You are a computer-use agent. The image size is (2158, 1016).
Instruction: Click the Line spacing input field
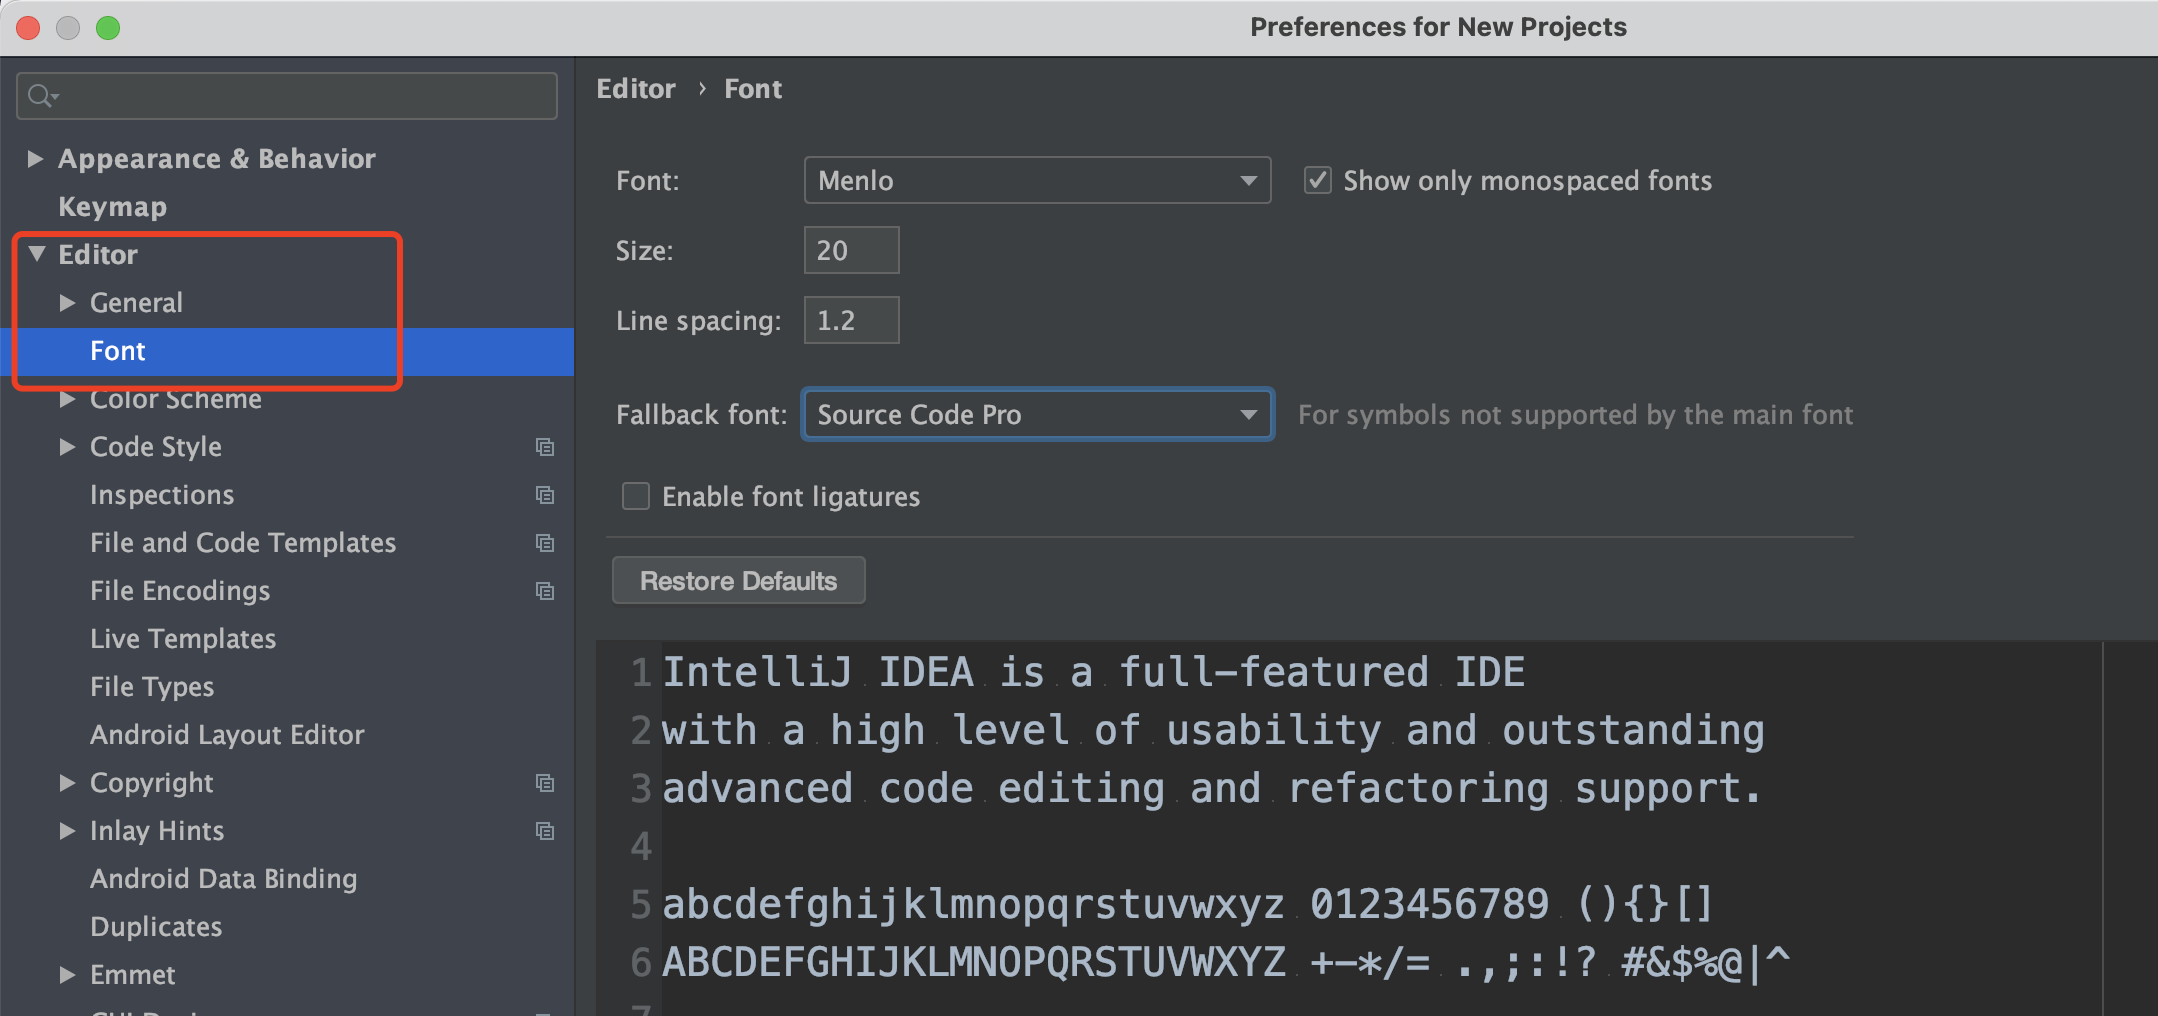pos(851,321)
